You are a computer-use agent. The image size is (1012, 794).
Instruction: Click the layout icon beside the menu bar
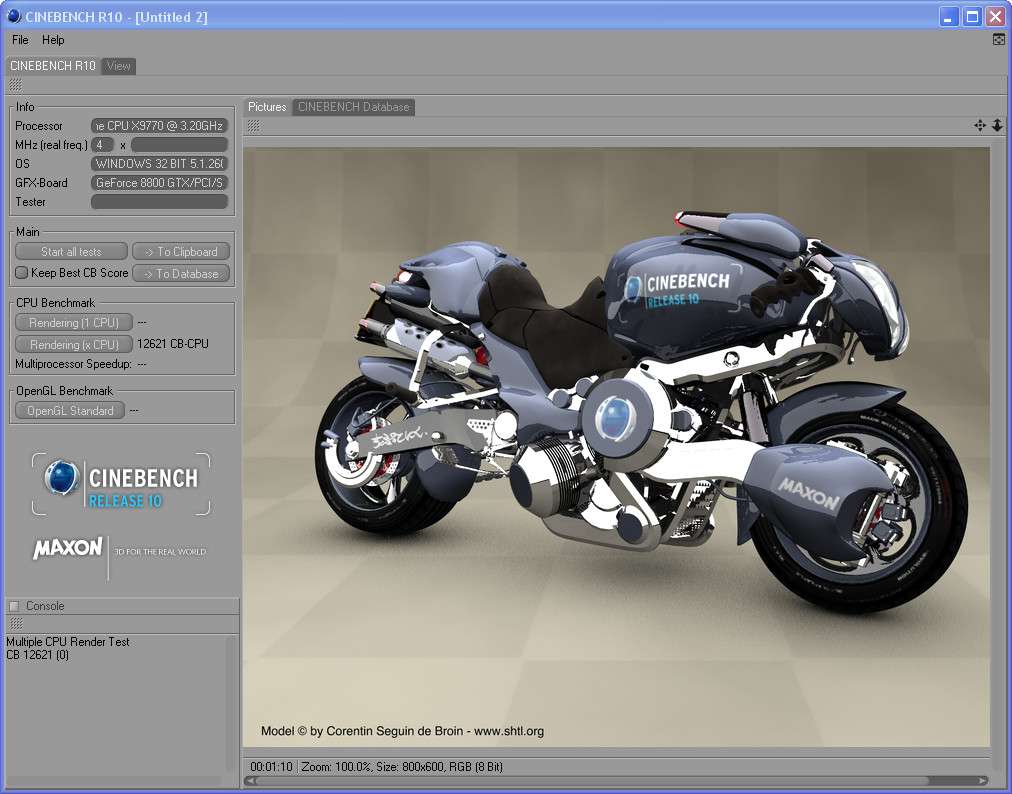point(998,40)
